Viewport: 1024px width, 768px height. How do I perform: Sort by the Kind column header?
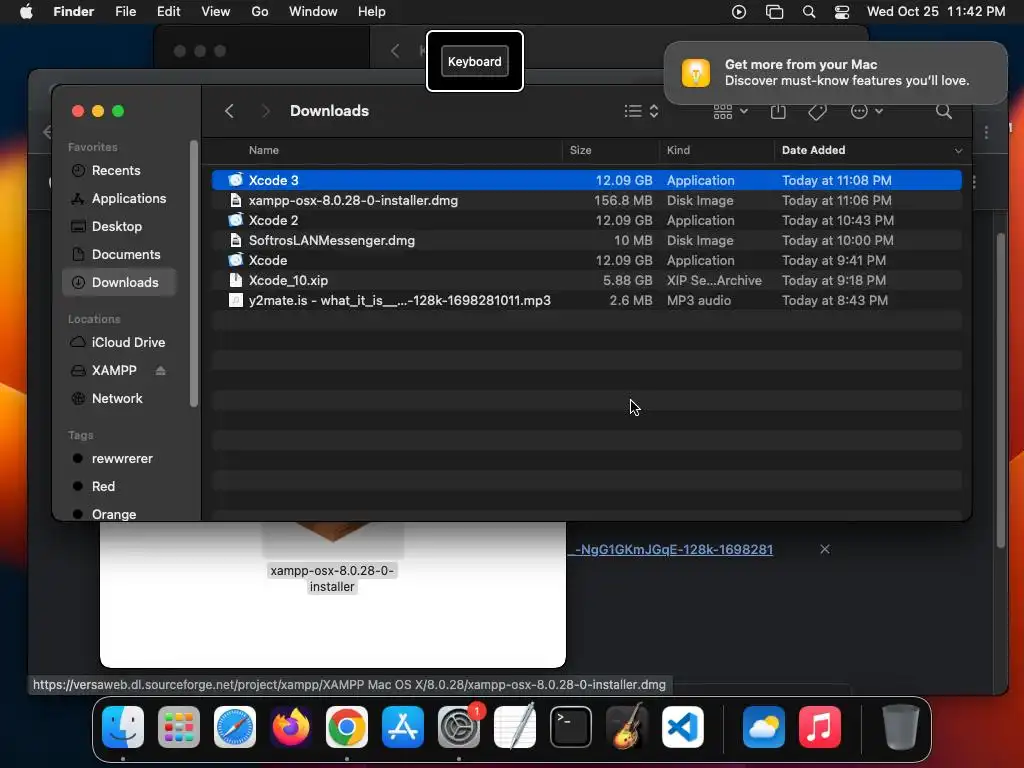[678, 150]
